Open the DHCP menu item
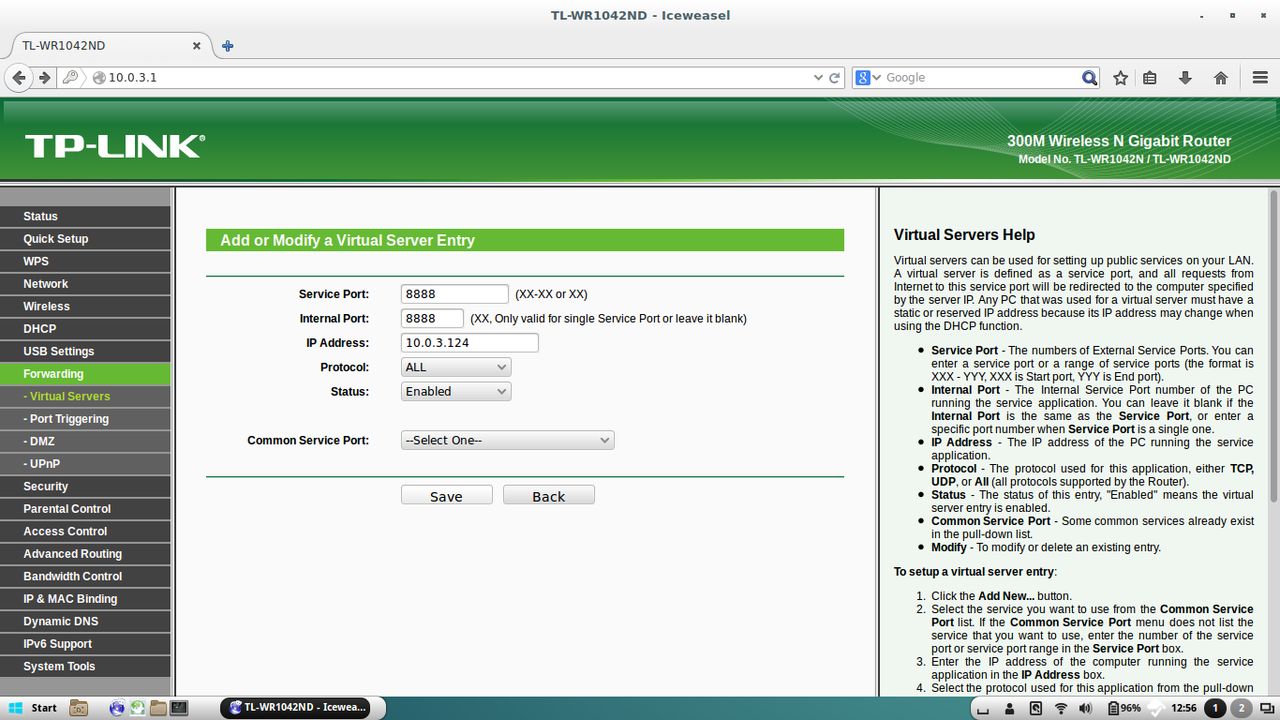1280x720 pixels. 85,329
